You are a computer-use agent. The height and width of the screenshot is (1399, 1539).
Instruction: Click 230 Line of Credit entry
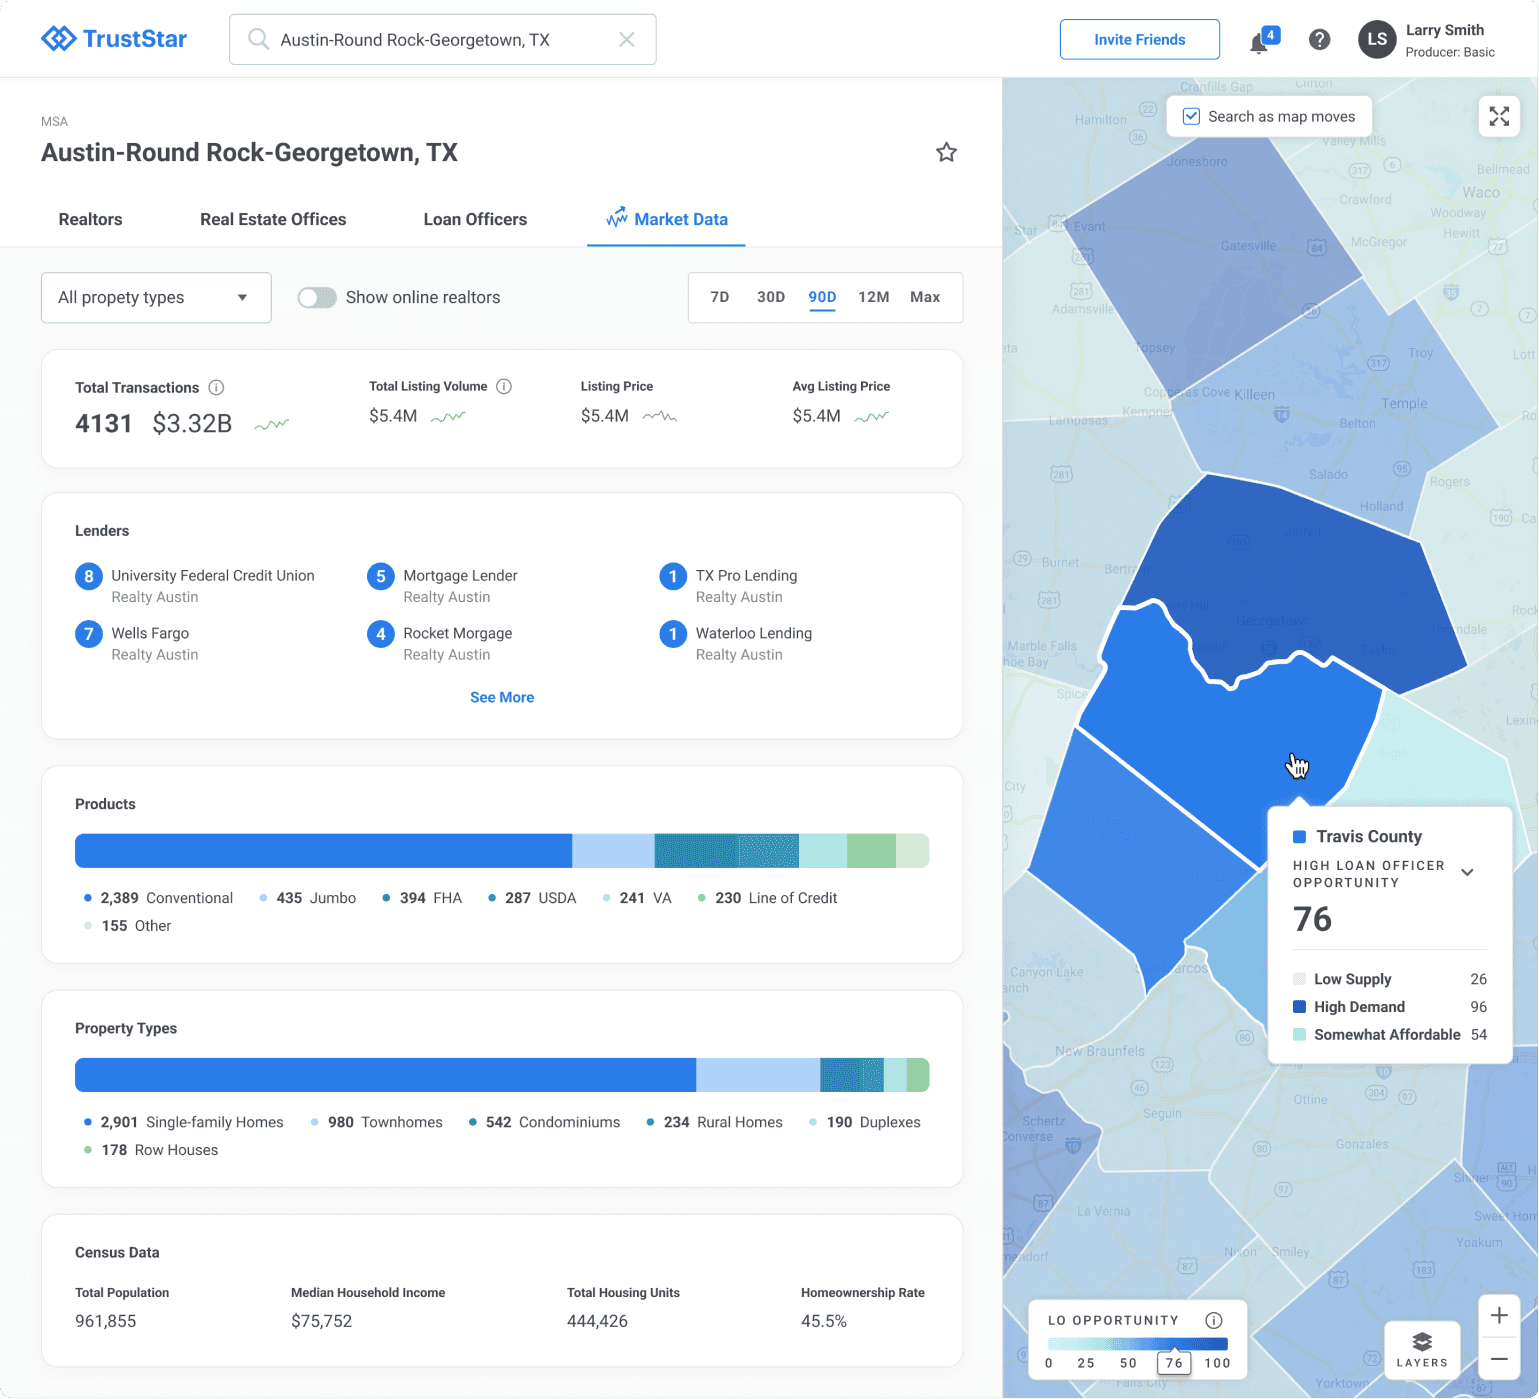click(x=767, y=898)
